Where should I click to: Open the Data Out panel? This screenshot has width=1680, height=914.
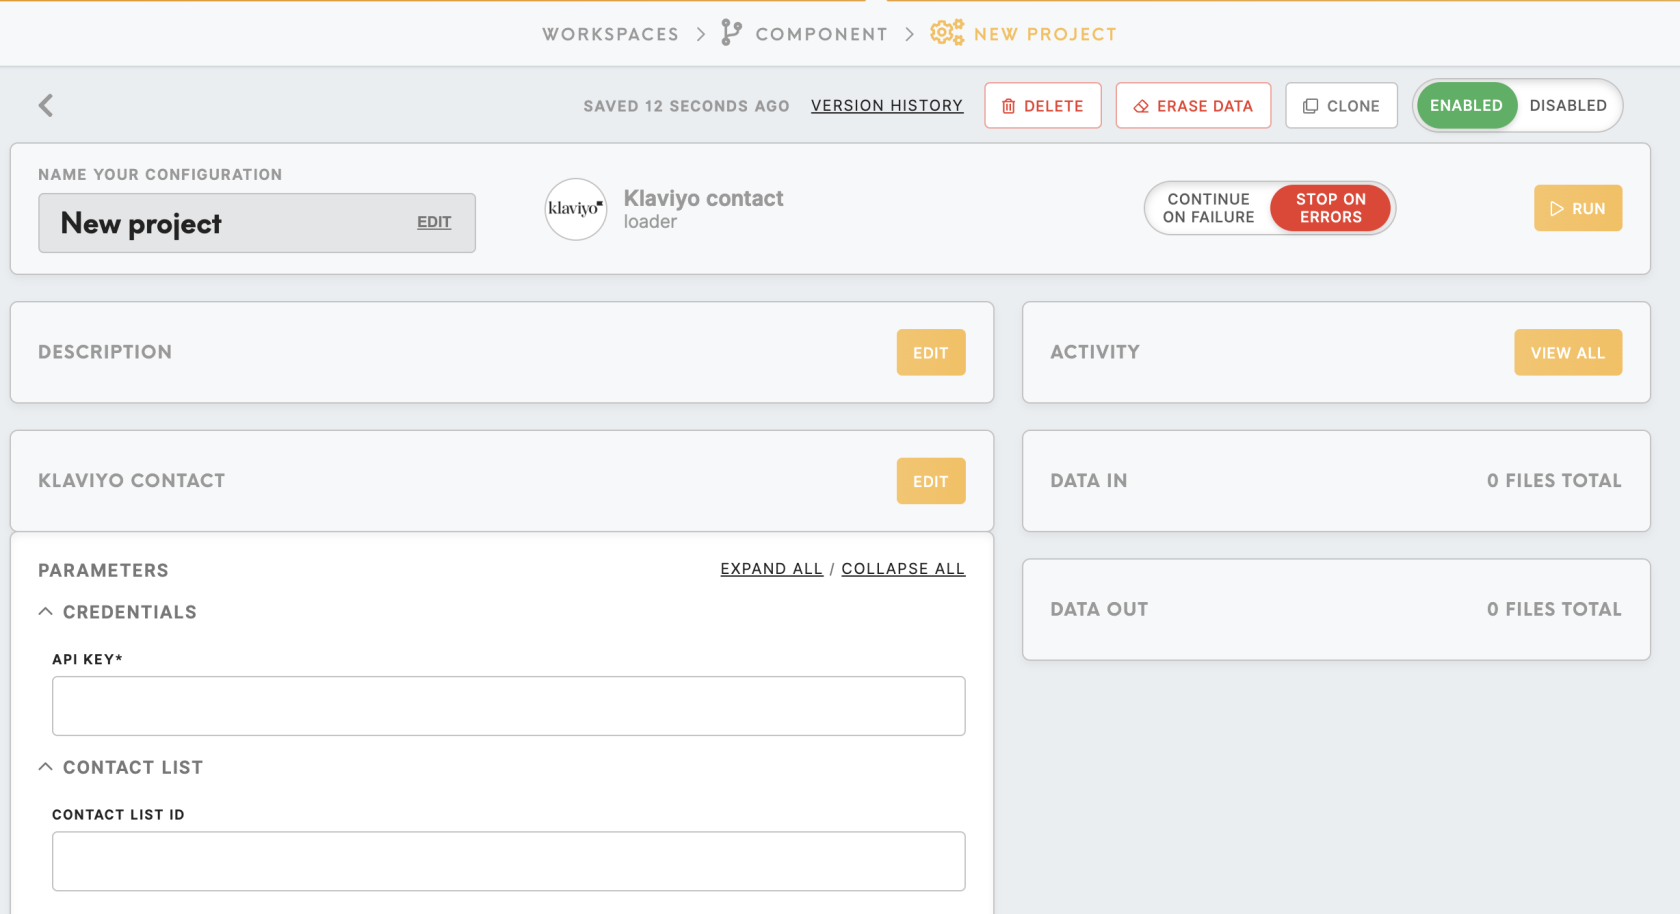[1336, 609]
